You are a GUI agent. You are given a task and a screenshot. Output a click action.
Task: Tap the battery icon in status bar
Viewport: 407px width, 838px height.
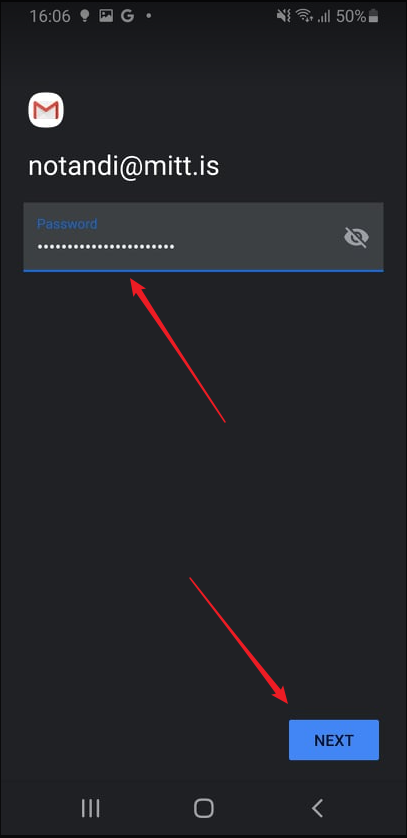[x=374, y=16]
